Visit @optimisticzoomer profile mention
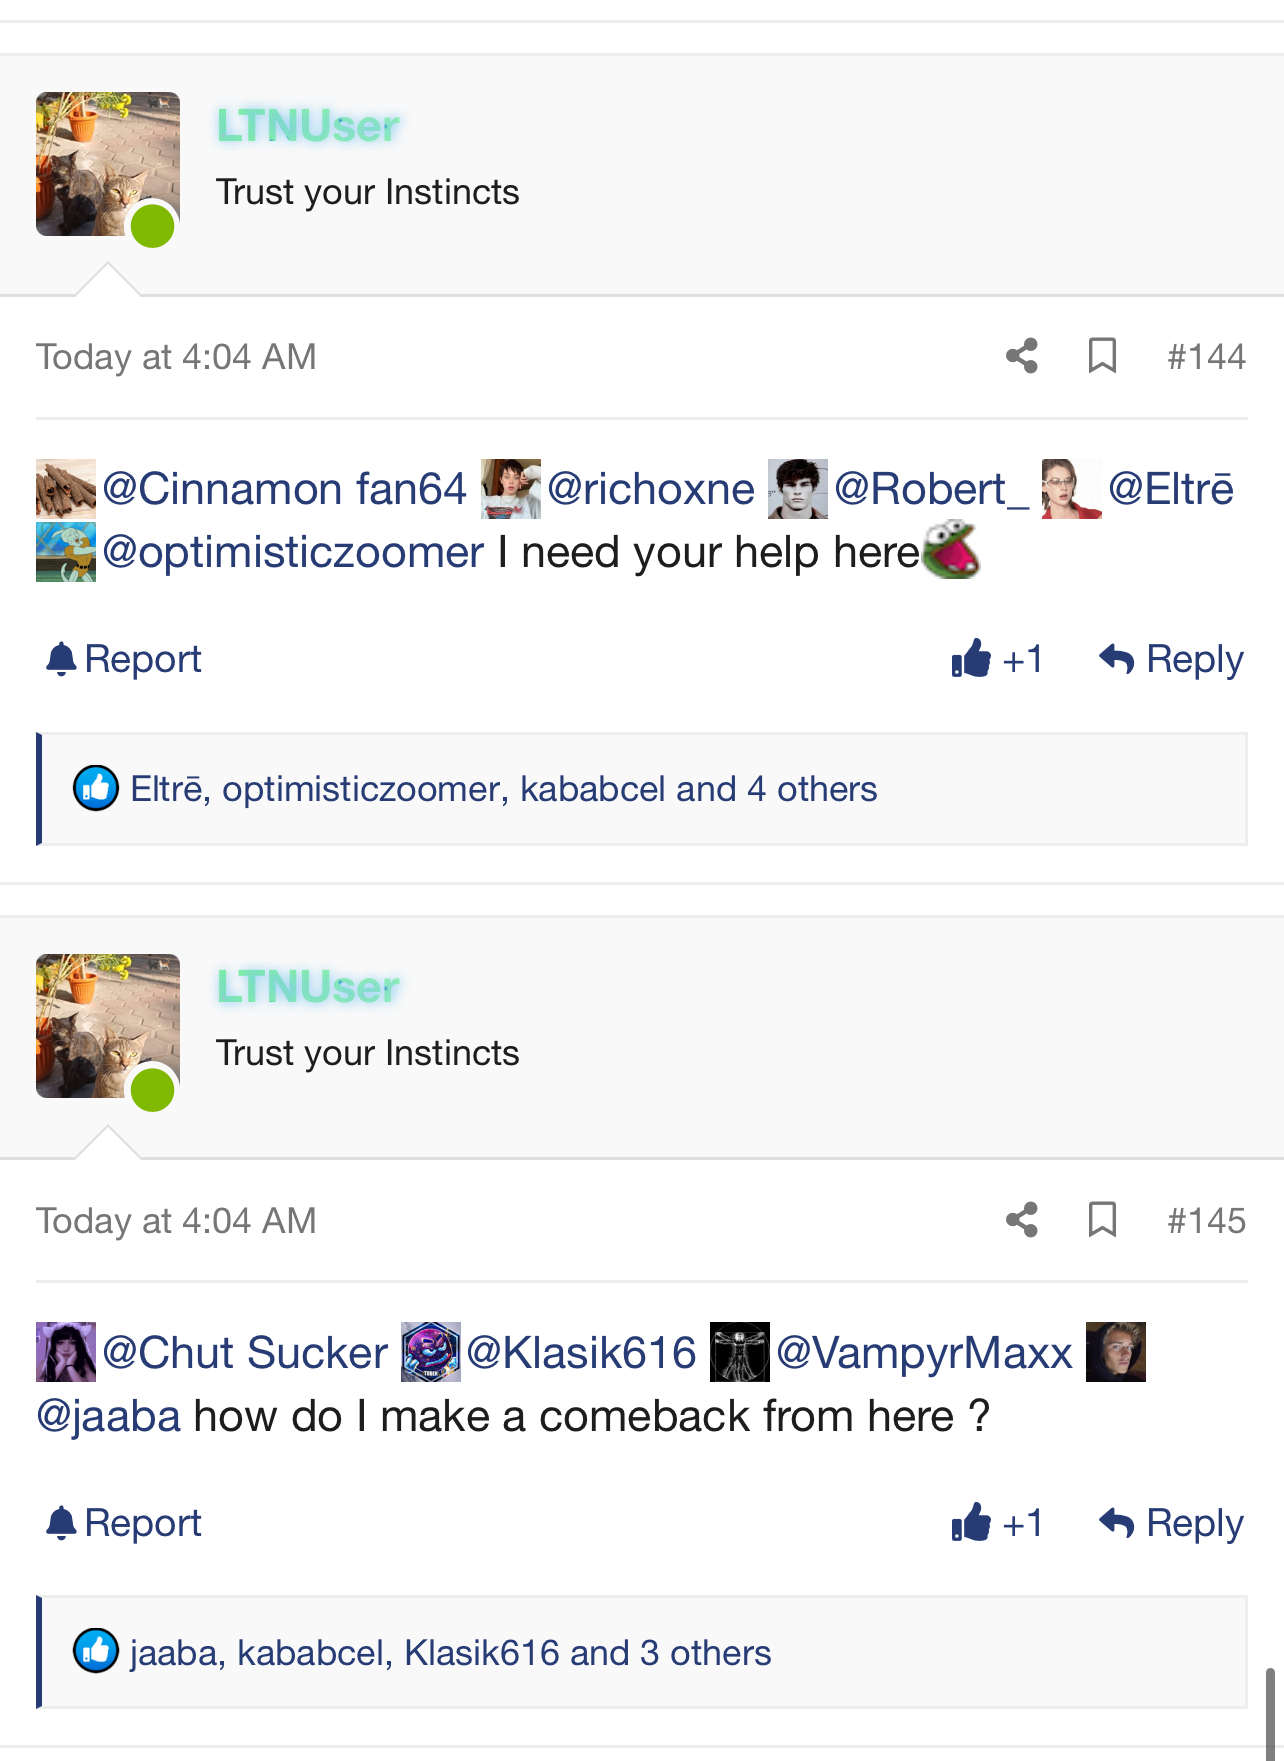Screen dimensions: 1284x1761 (x=292, y=552)
